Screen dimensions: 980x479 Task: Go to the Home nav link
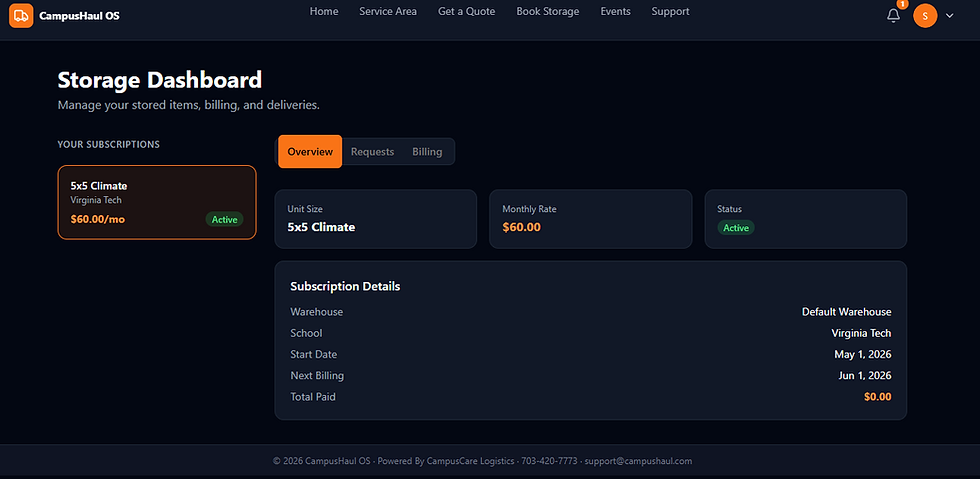324,11
